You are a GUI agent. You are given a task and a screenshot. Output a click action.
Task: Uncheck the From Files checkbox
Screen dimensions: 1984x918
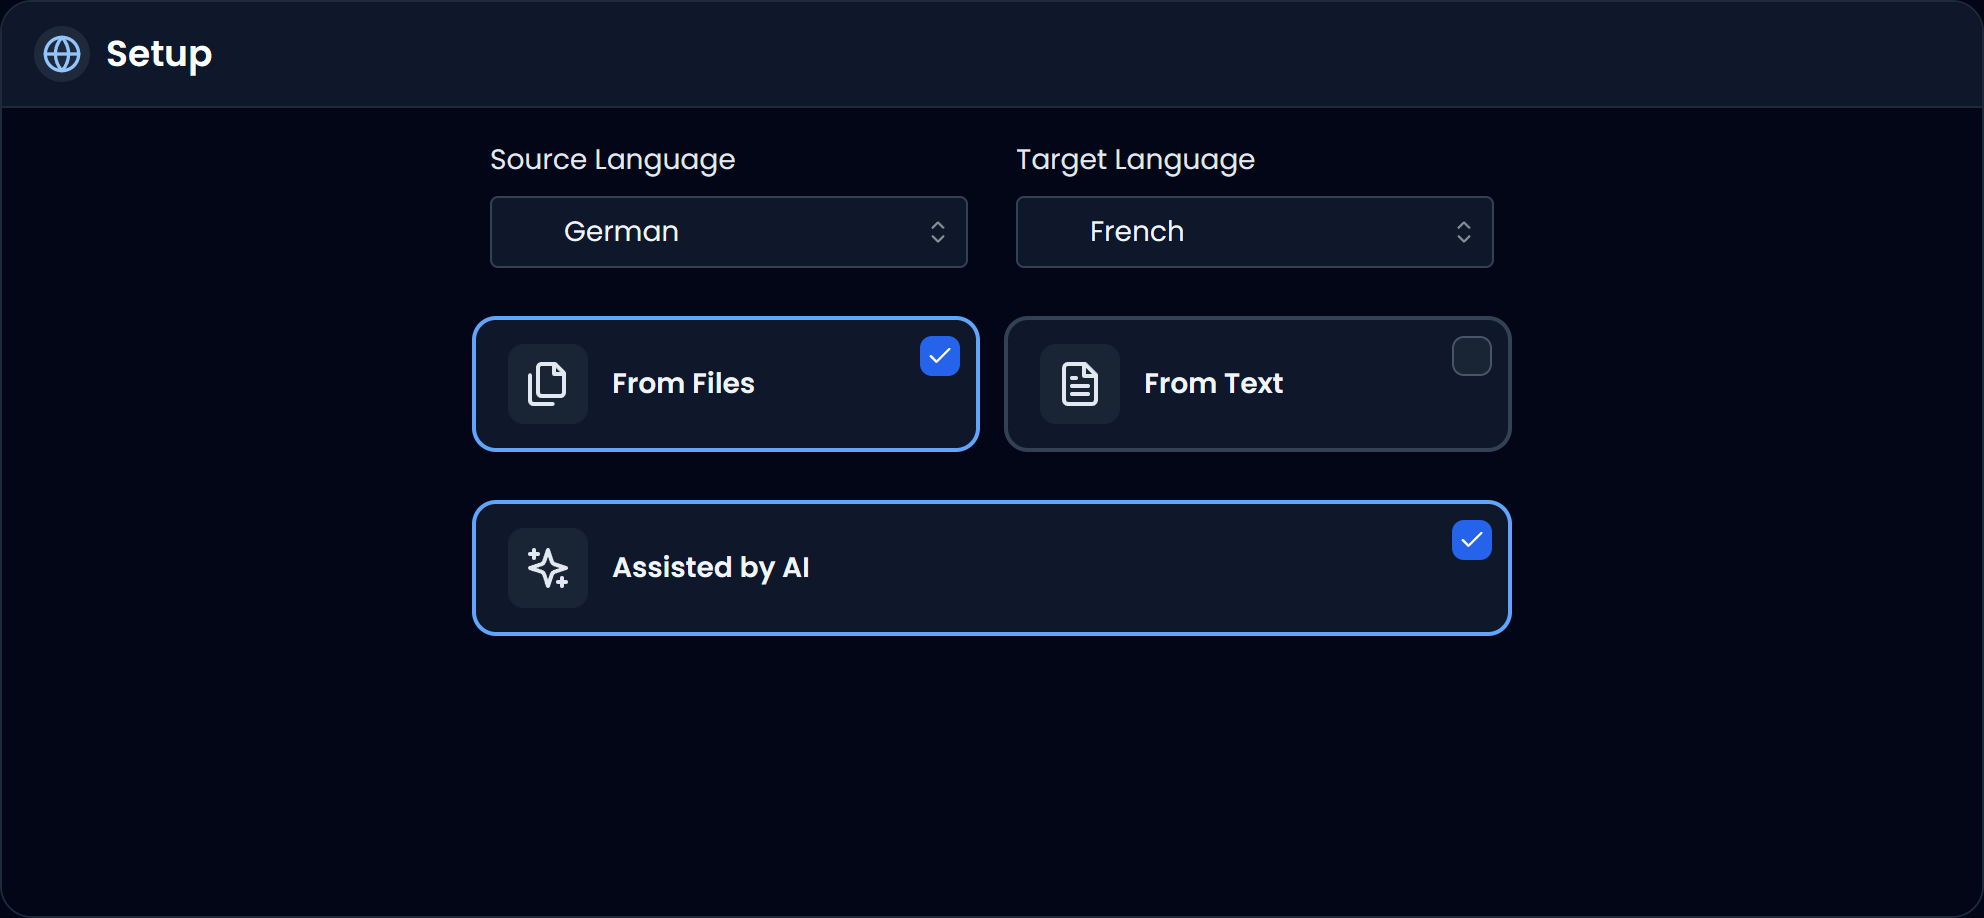tap(938, 355)
